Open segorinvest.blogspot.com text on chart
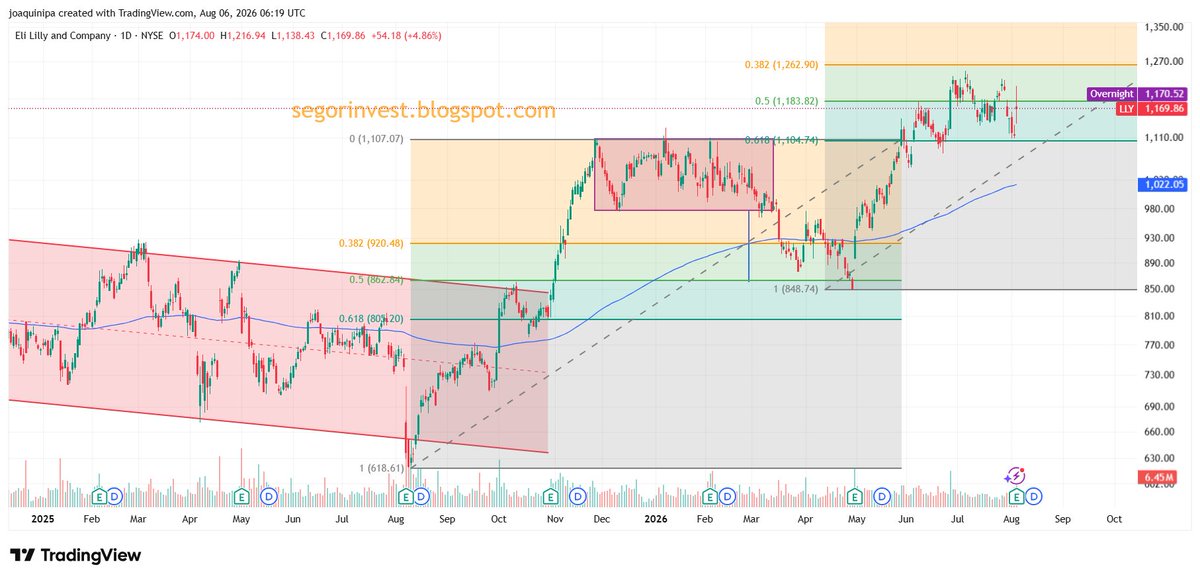This screenshot has height=580, width=1200. pyautogui.click(x=424, y=111)
